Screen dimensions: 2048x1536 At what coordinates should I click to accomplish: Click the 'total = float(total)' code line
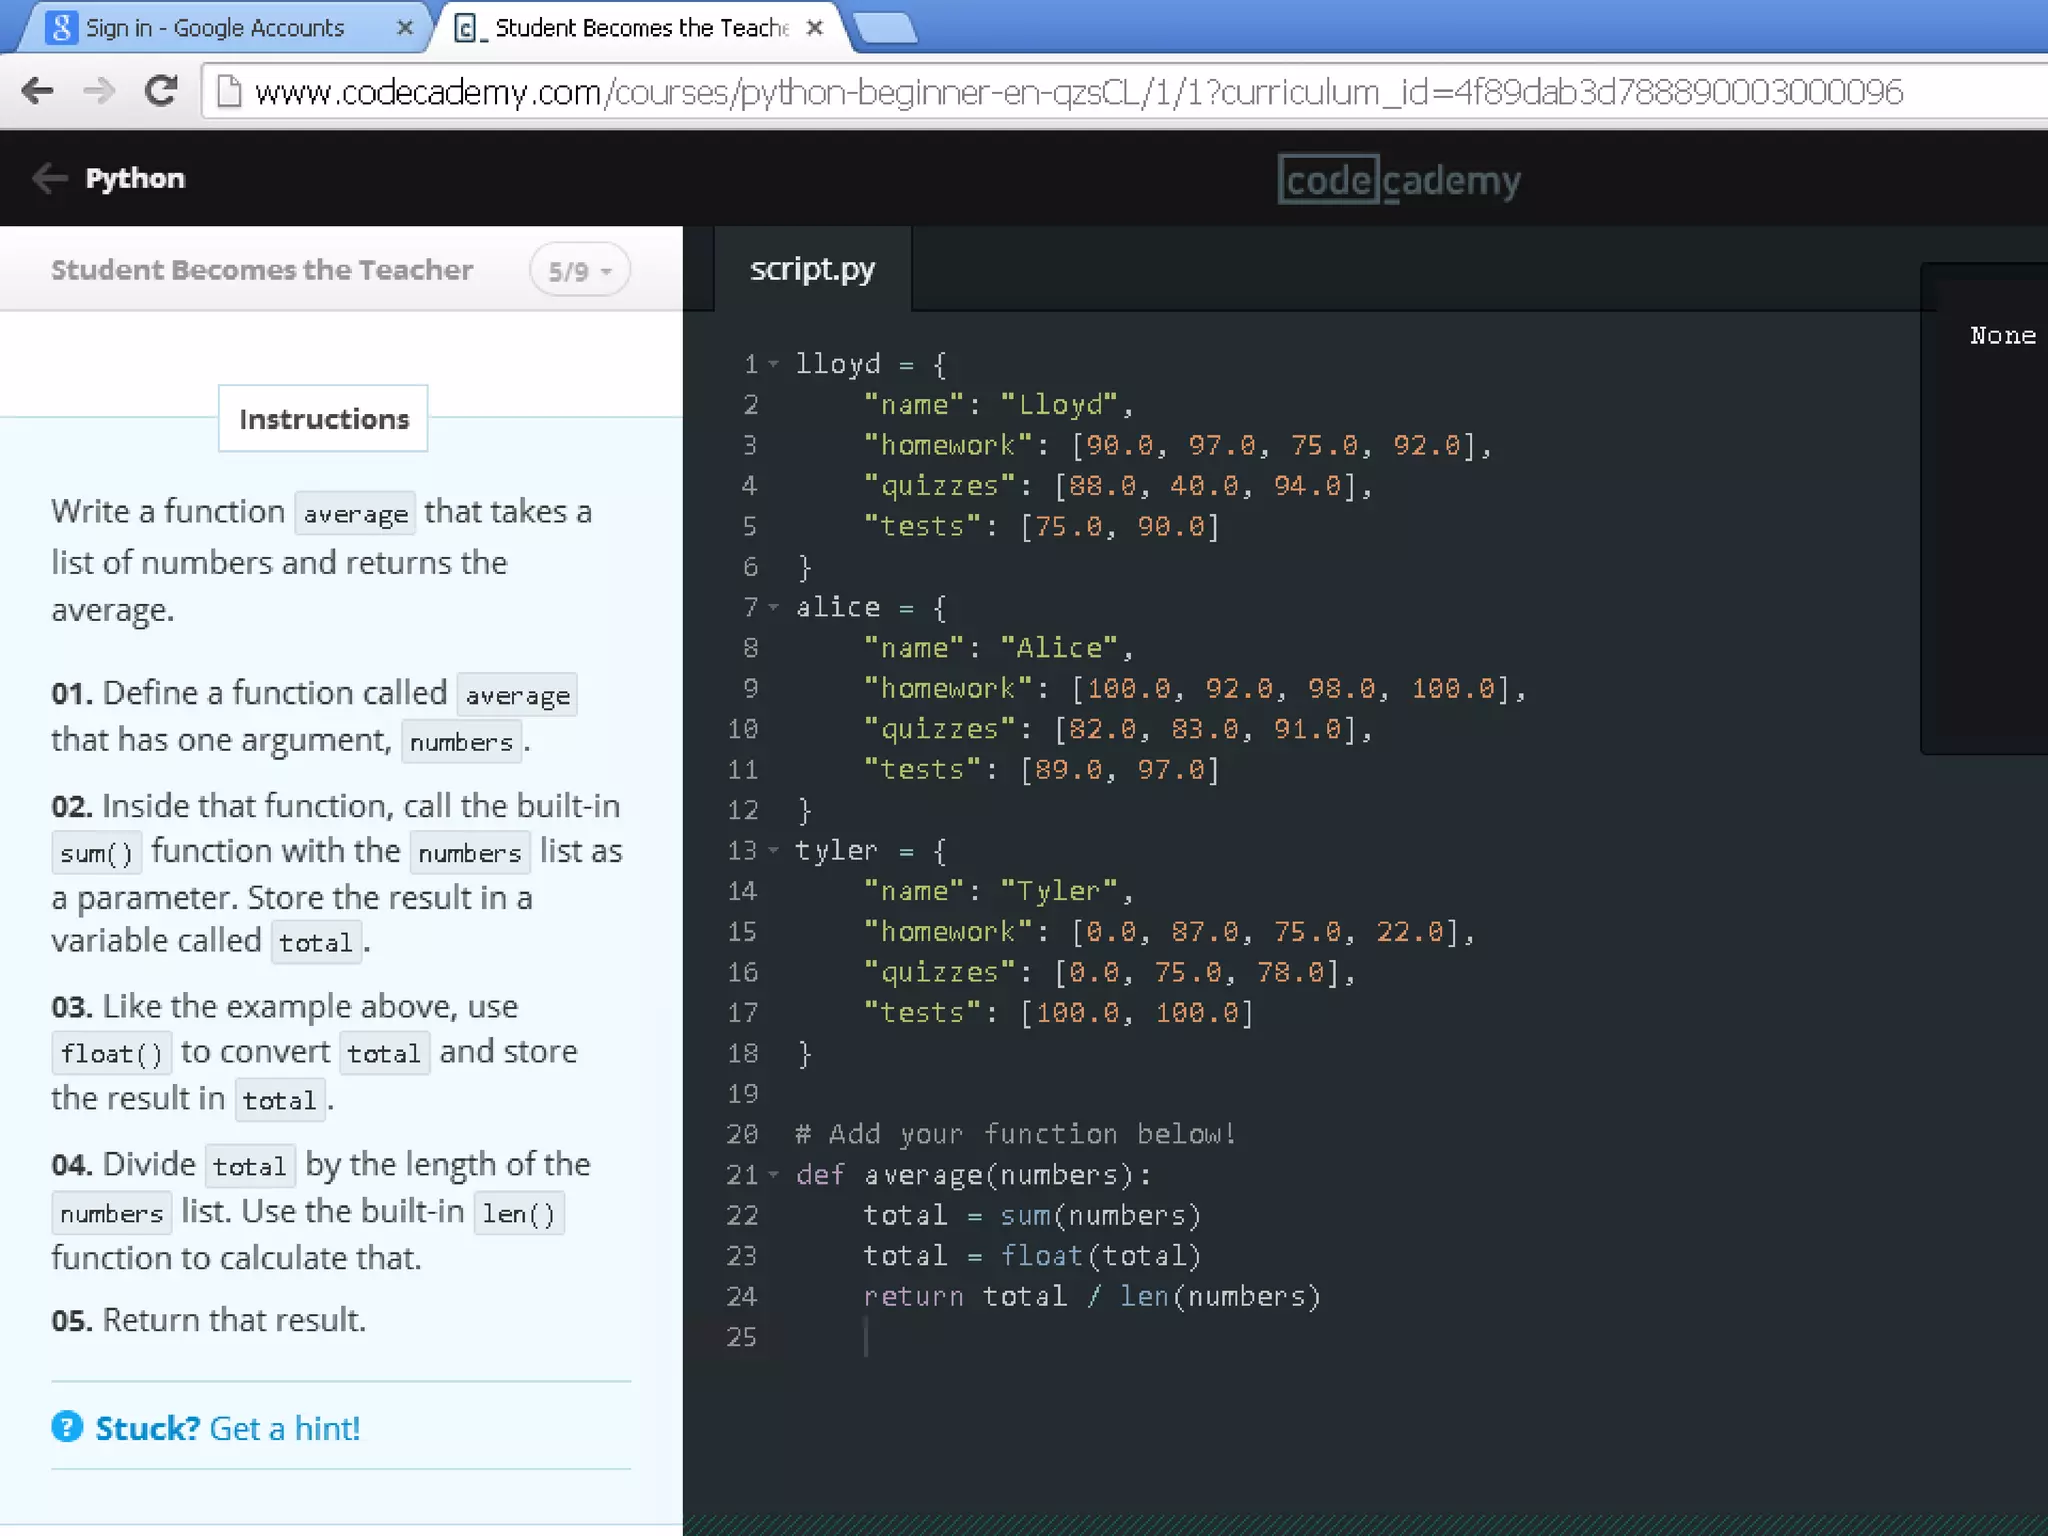tap(1031, 1256)
